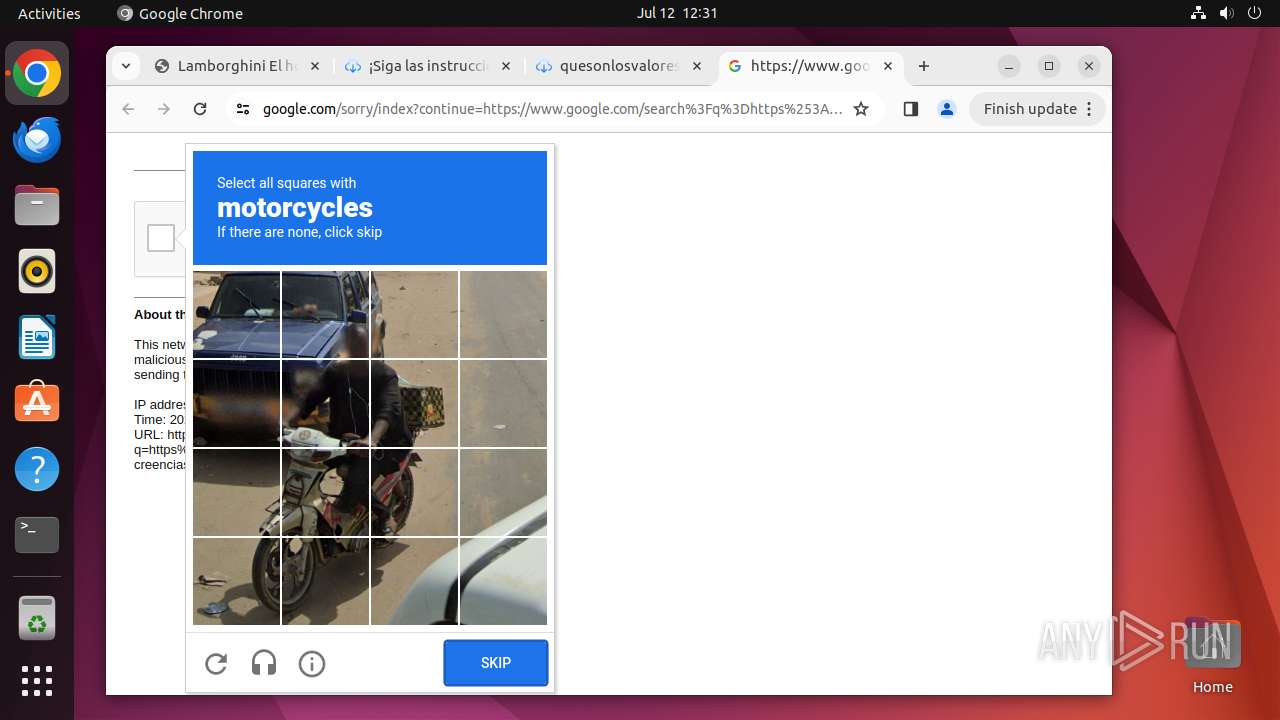Select captcha tile showing the motorcycle headlight
1280x720 pixels.
point(325,403)
